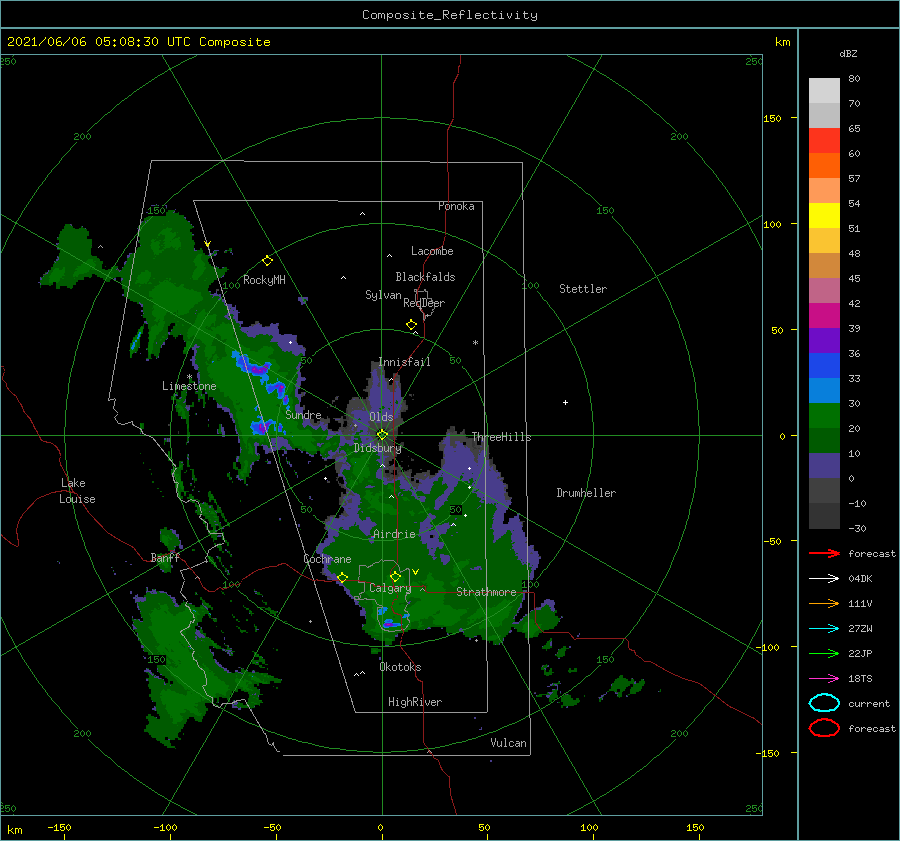Click the ThreeHills label
Viewport: 900px width, 841px height.
coord(501,437)
